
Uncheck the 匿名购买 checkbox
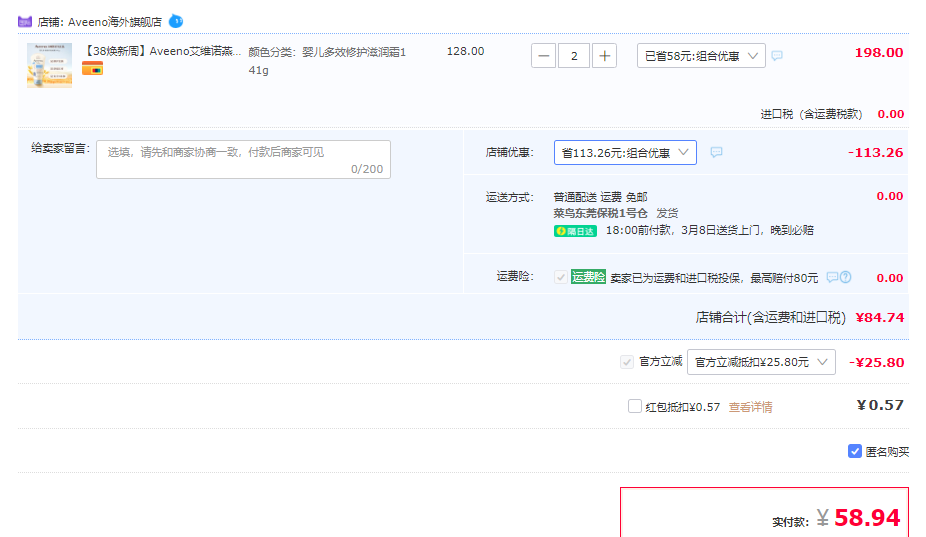[x=855, y=451]
